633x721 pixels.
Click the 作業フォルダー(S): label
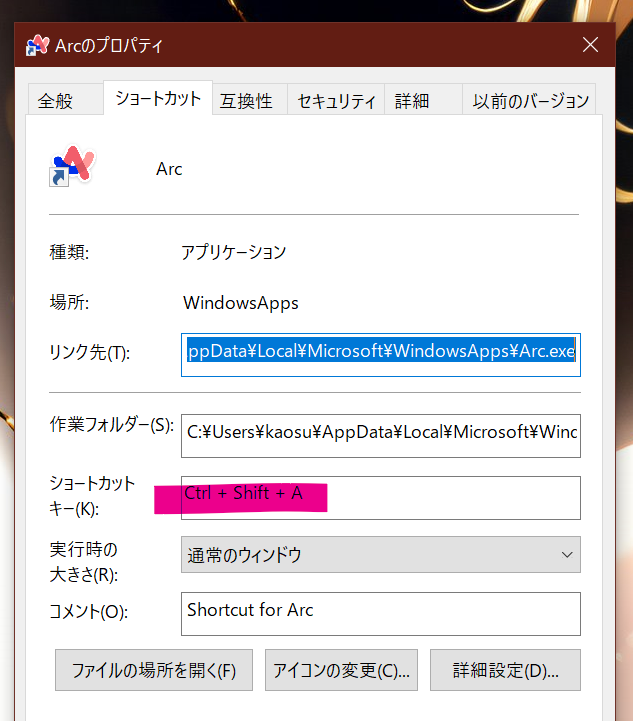[x=112, y=424]
